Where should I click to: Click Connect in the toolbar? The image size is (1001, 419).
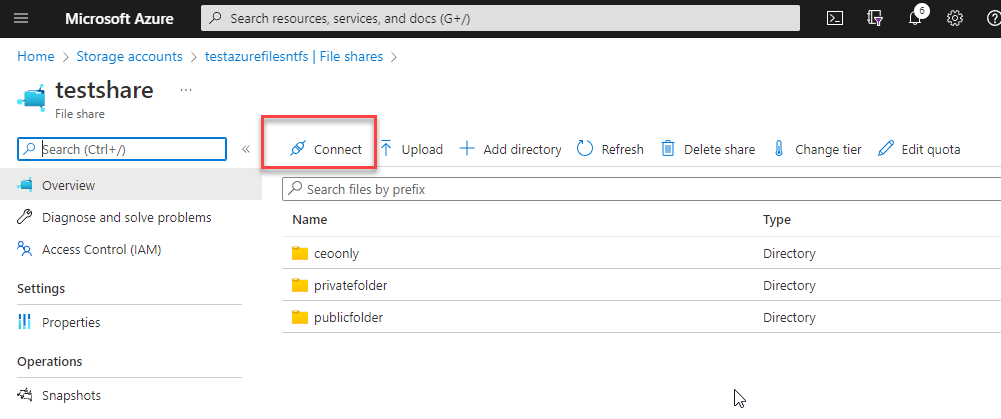tap(326, 149)
